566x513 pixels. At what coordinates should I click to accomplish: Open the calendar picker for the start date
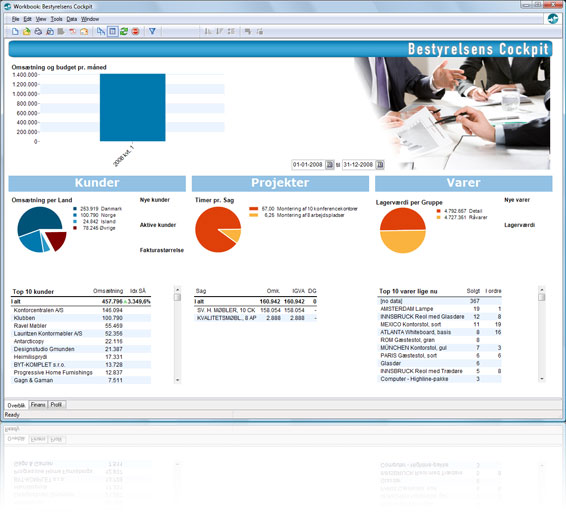(329, 165)
